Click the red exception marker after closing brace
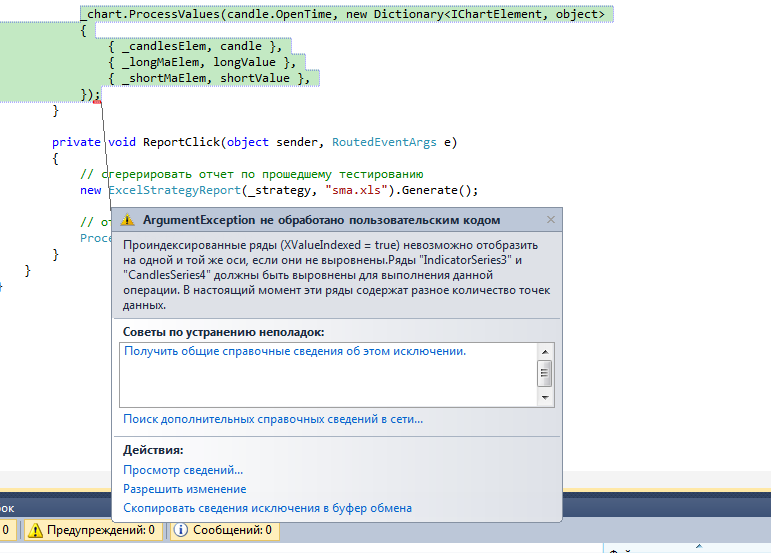771x553 pixels. pyautogui.click(x=97, y=100)
